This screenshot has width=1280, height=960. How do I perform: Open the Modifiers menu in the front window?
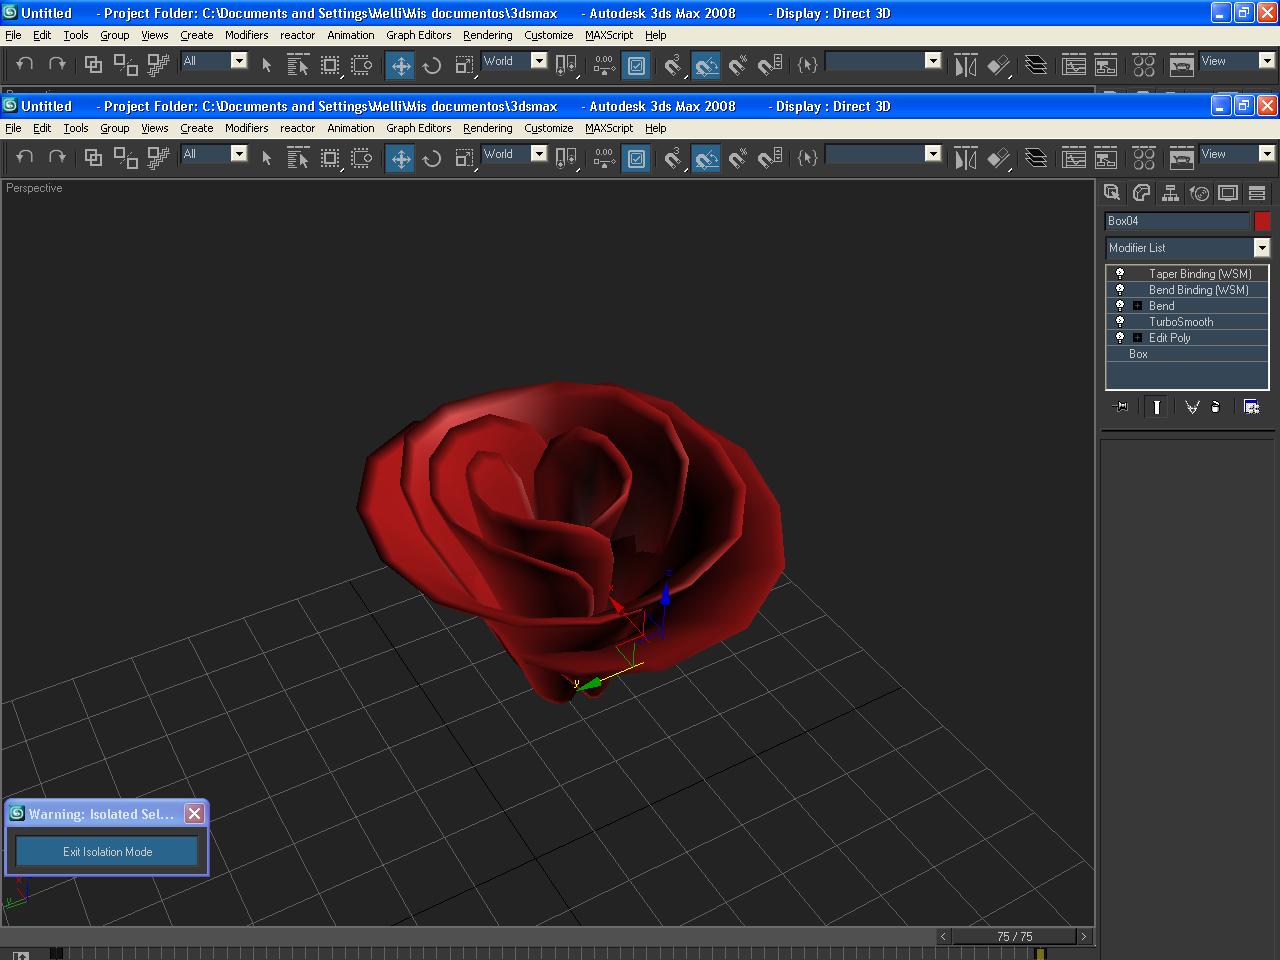pos(246,128)
